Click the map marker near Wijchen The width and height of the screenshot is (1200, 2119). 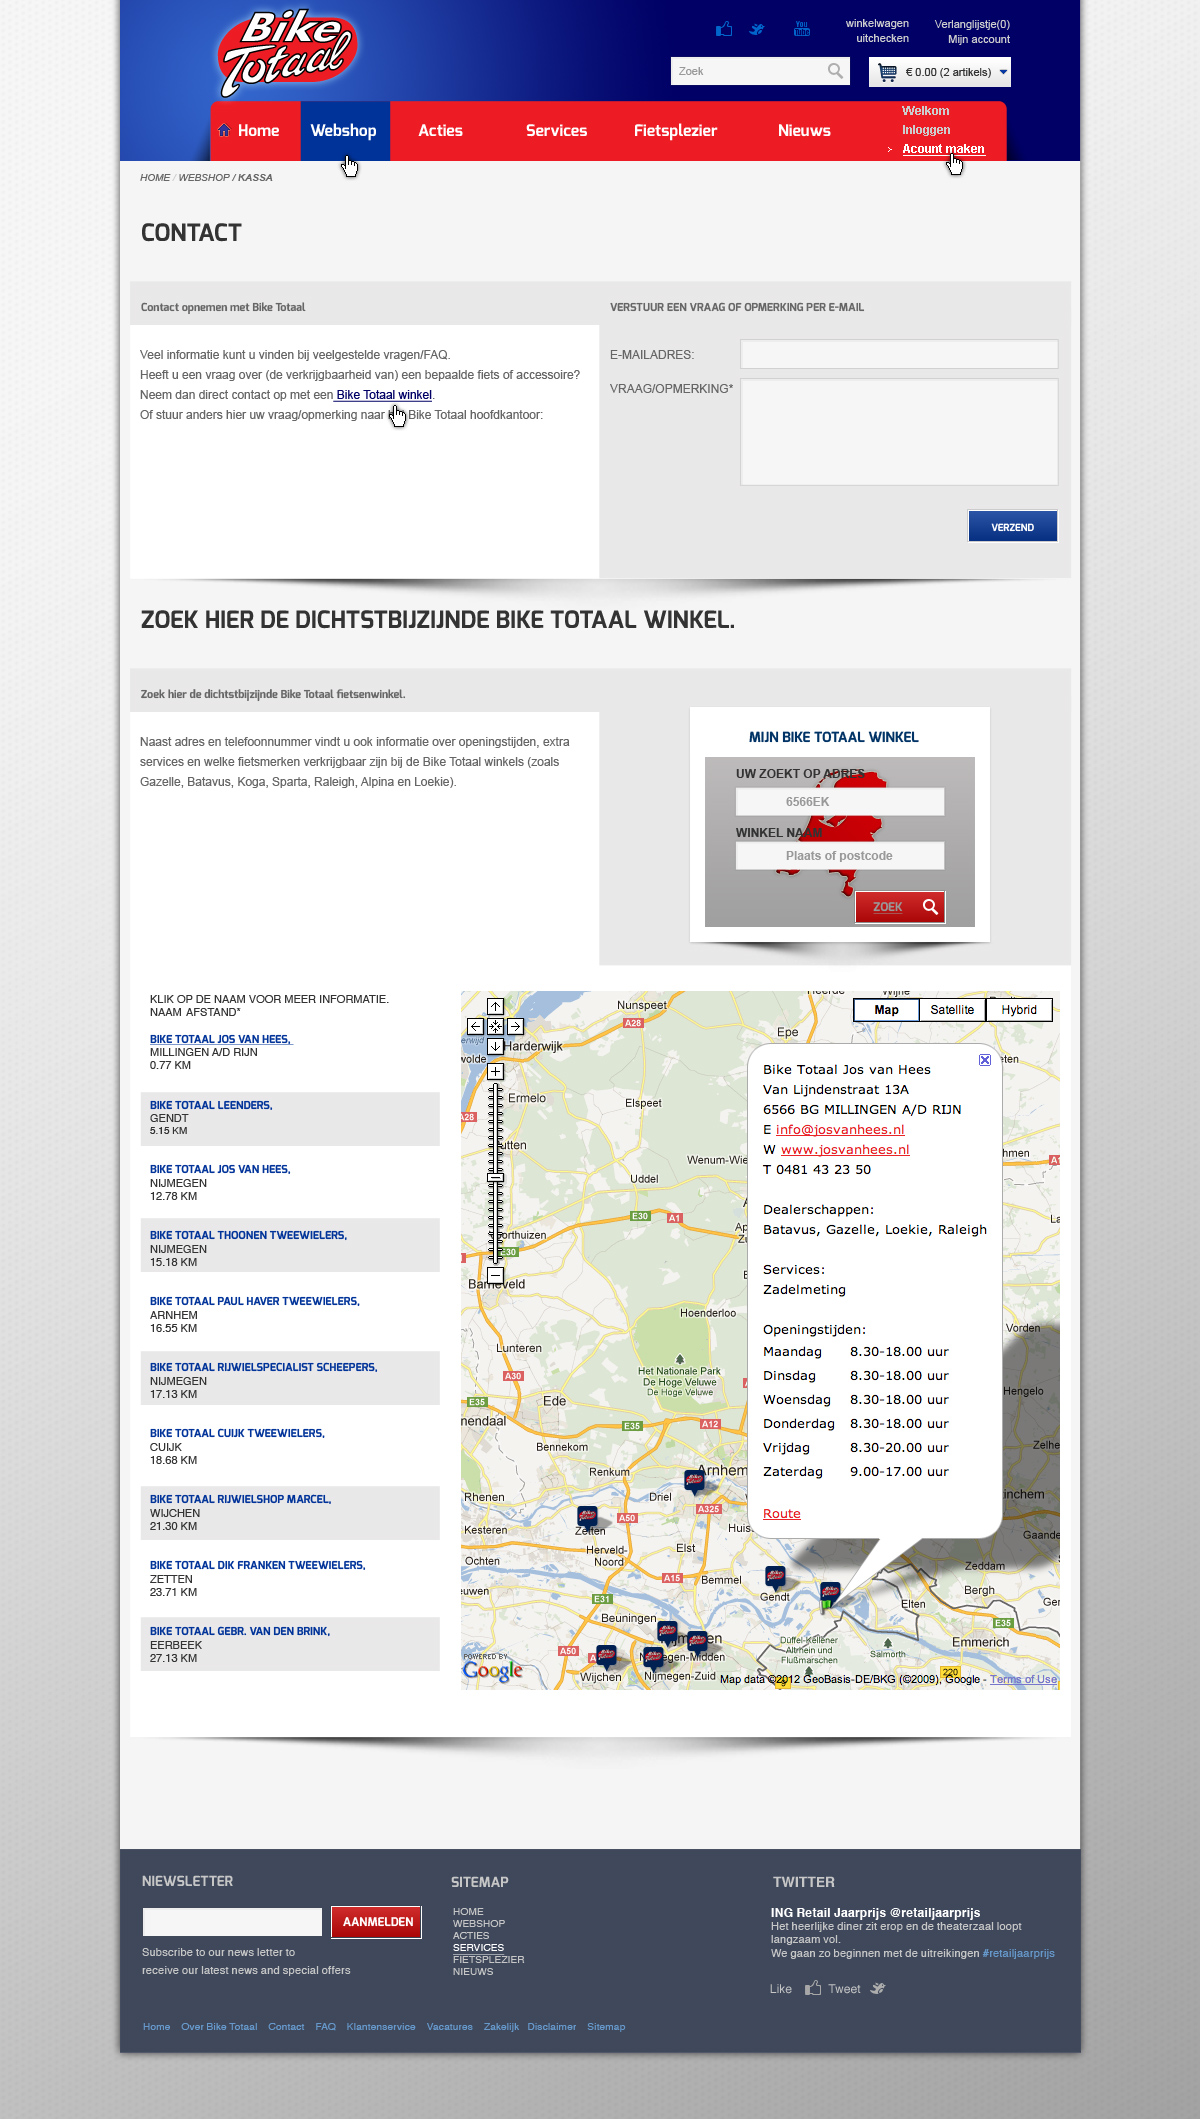(606, 1657)
